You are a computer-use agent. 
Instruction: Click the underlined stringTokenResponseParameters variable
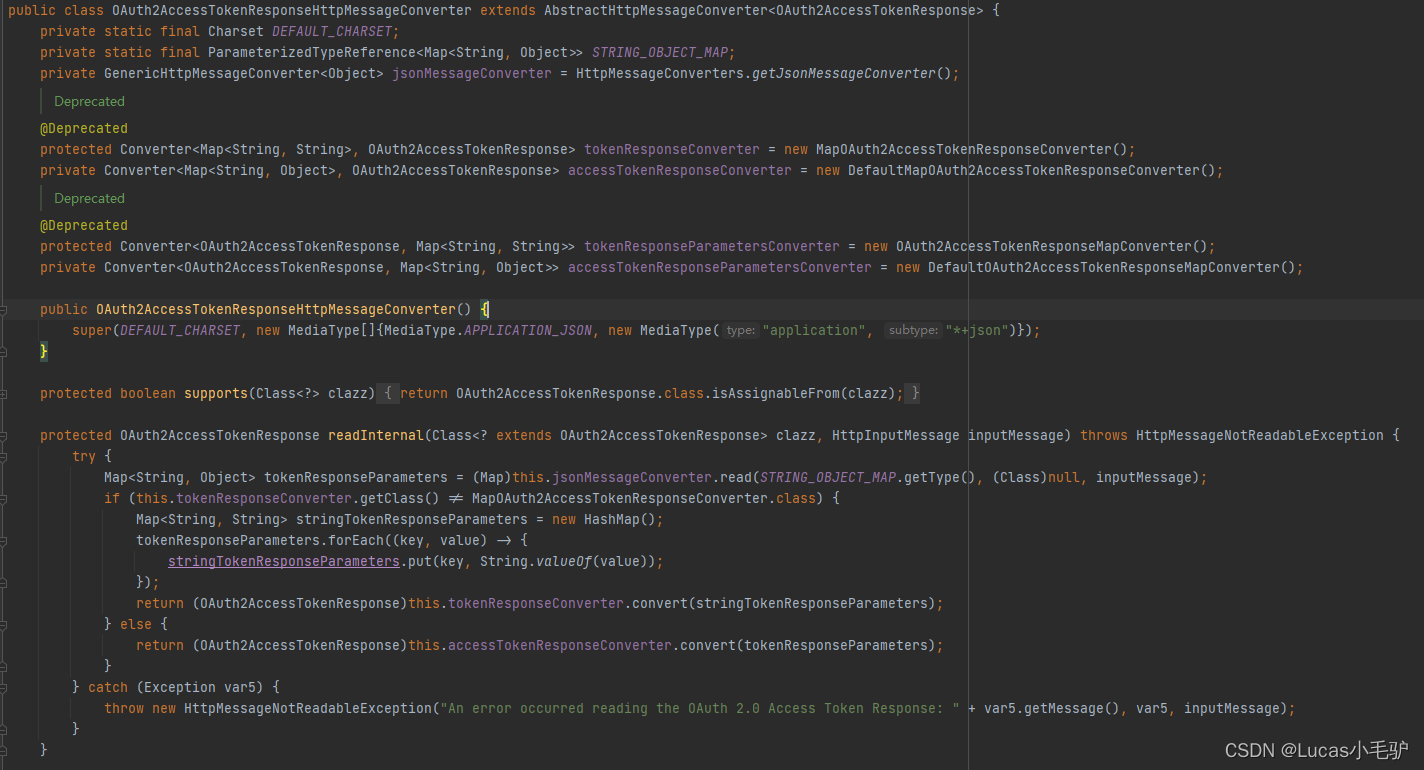284,562
